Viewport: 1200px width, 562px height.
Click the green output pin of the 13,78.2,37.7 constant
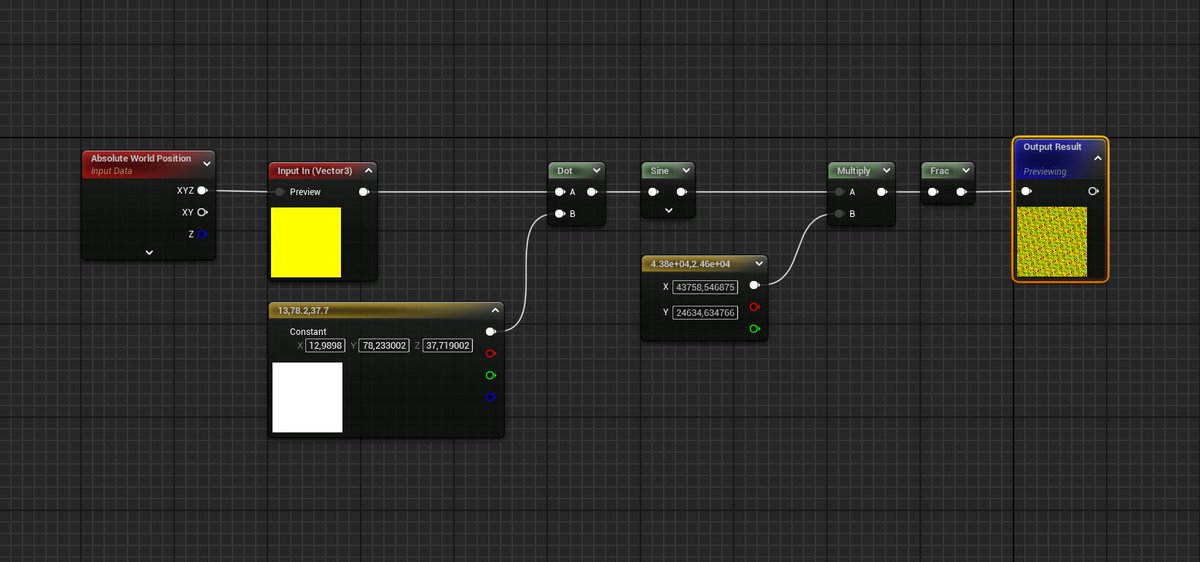click(x=490, y=375)
